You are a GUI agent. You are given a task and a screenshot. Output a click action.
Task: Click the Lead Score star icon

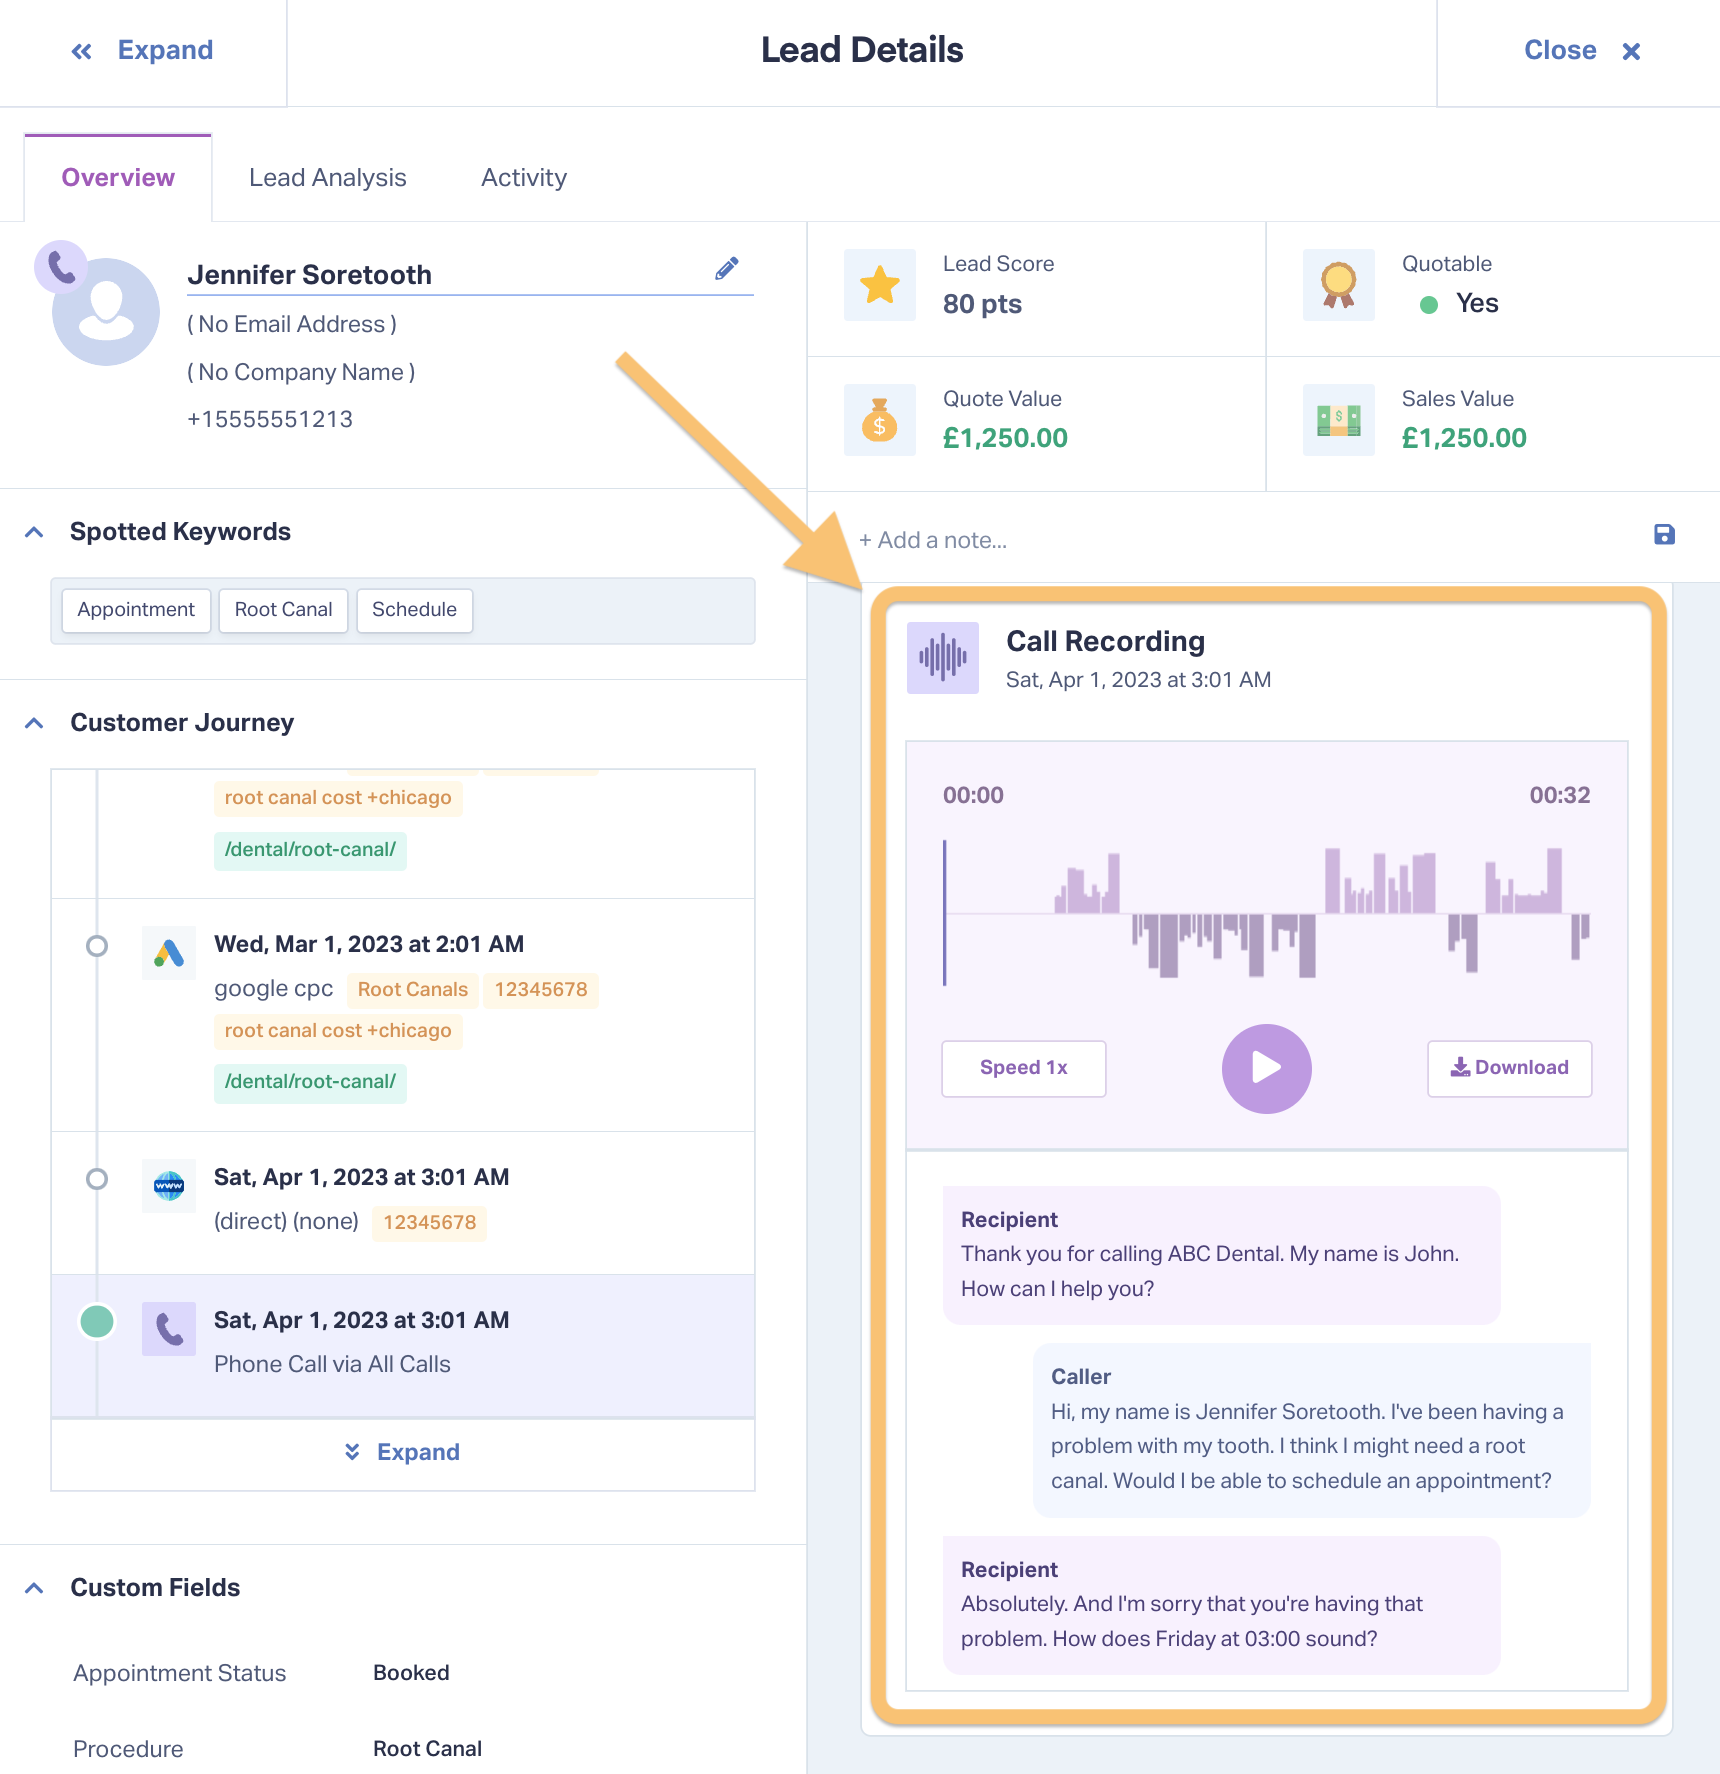(x=880, y=285)
